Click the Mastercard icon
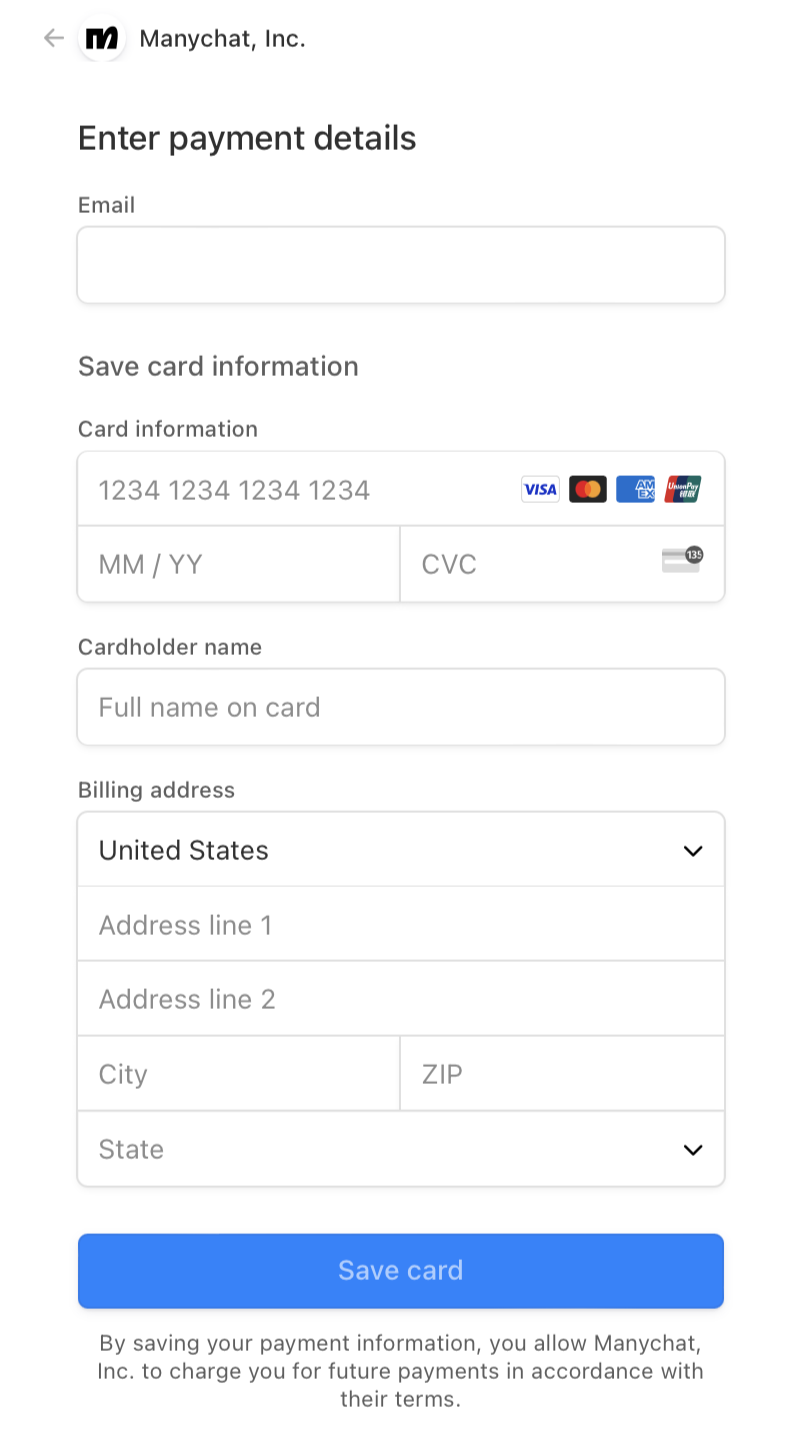This screenshot has height=1450, width=812. [x=587, y=489]
